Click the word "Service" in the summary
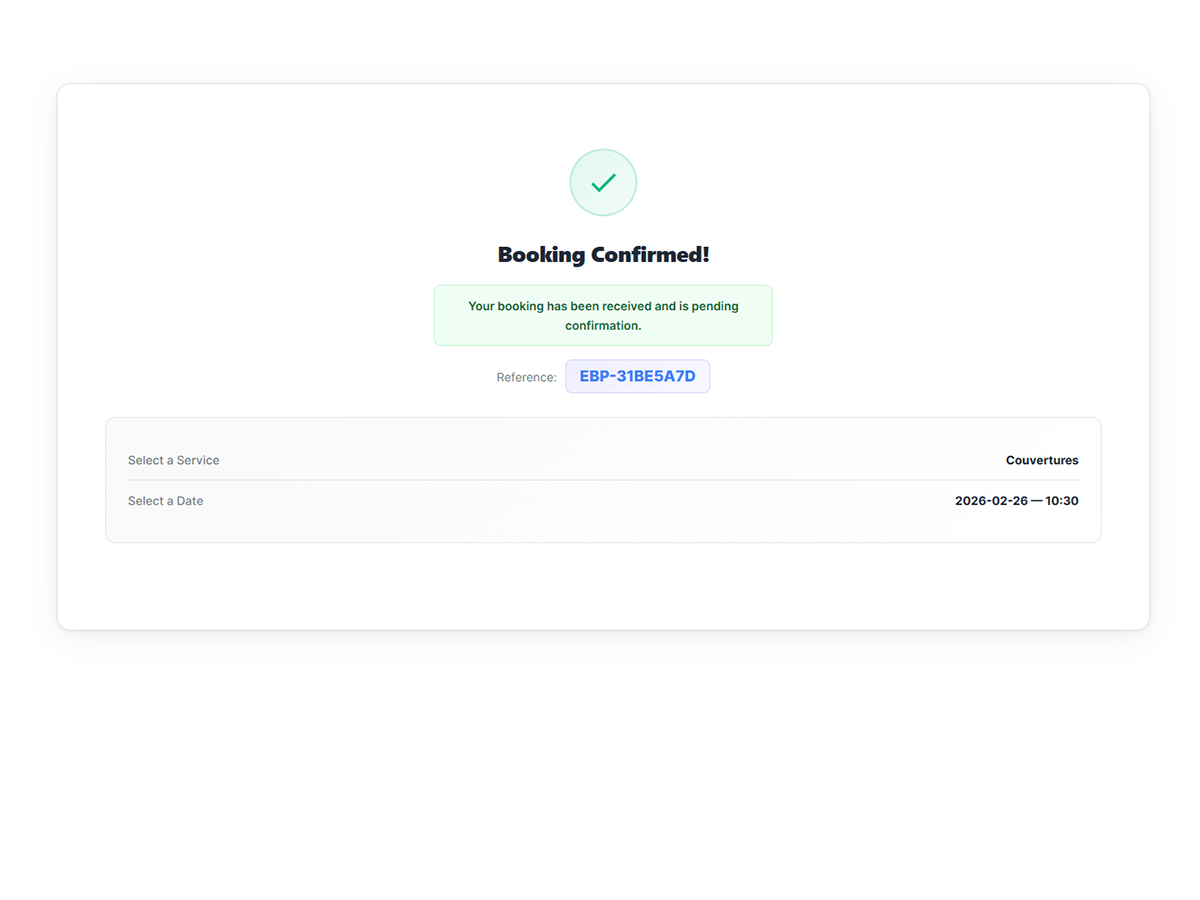The height and width of the screenshot is (900, 1200). click(197, 460)
